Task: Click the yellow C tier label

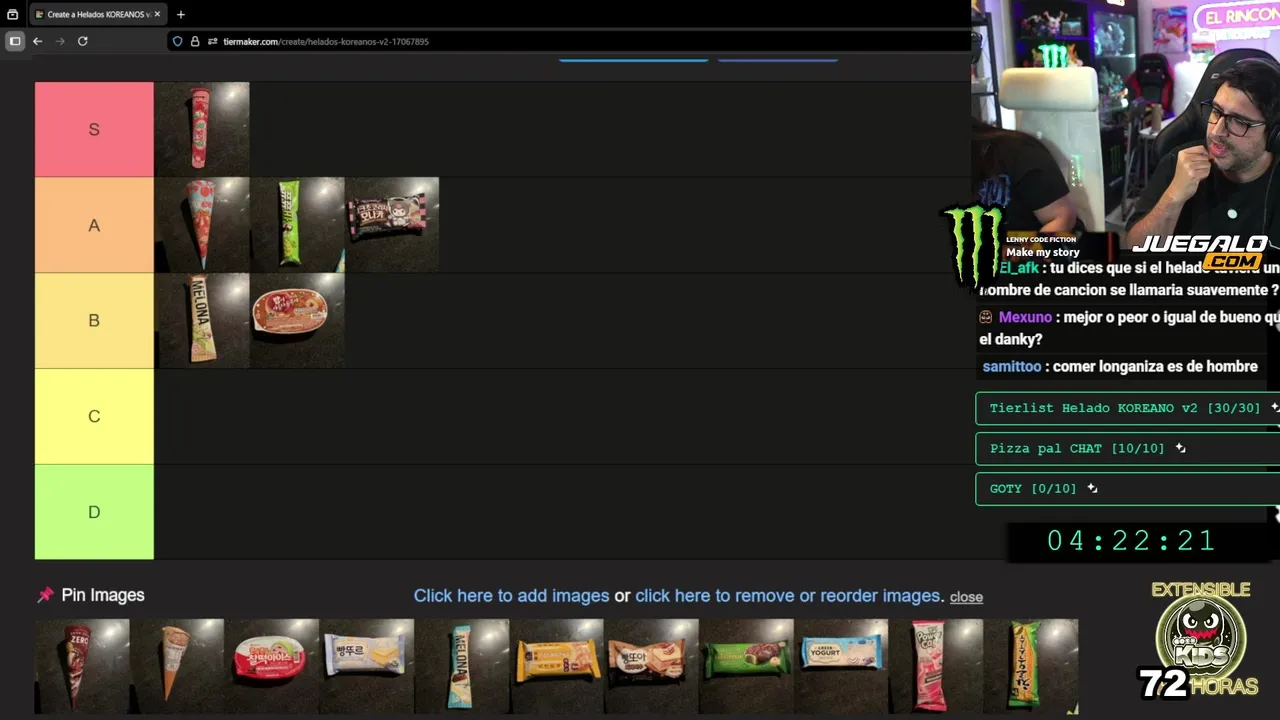Action: [x=94, y=416]
